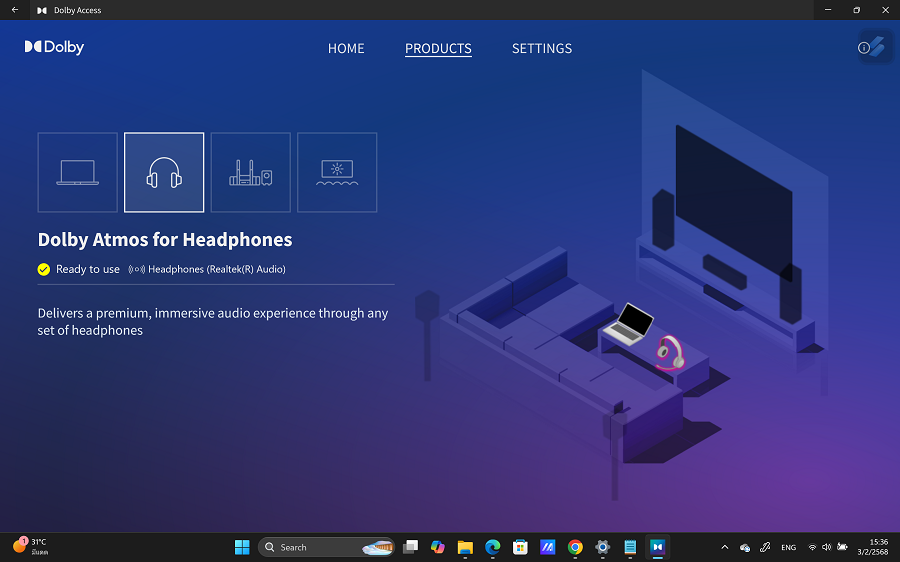Expand hidden system tray icons chevron
Image resolution: width=900 pixels, height=562 pixels.
coord(724,547)
